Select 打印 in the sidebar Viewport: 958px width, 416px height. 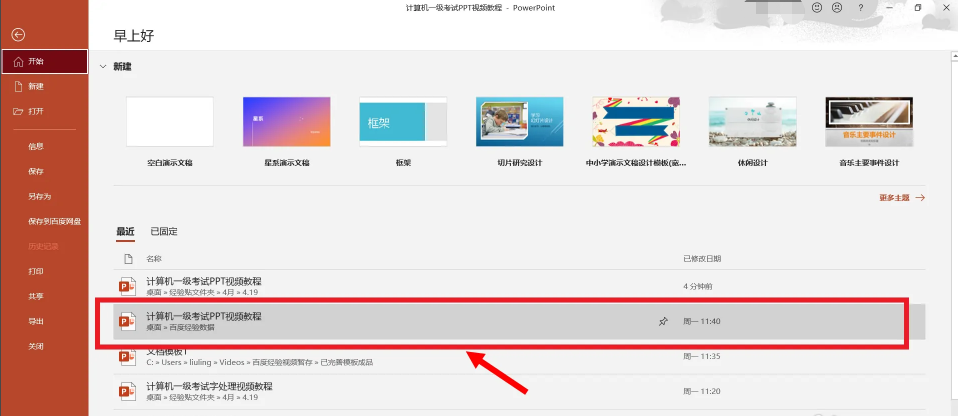pos(36,271)
